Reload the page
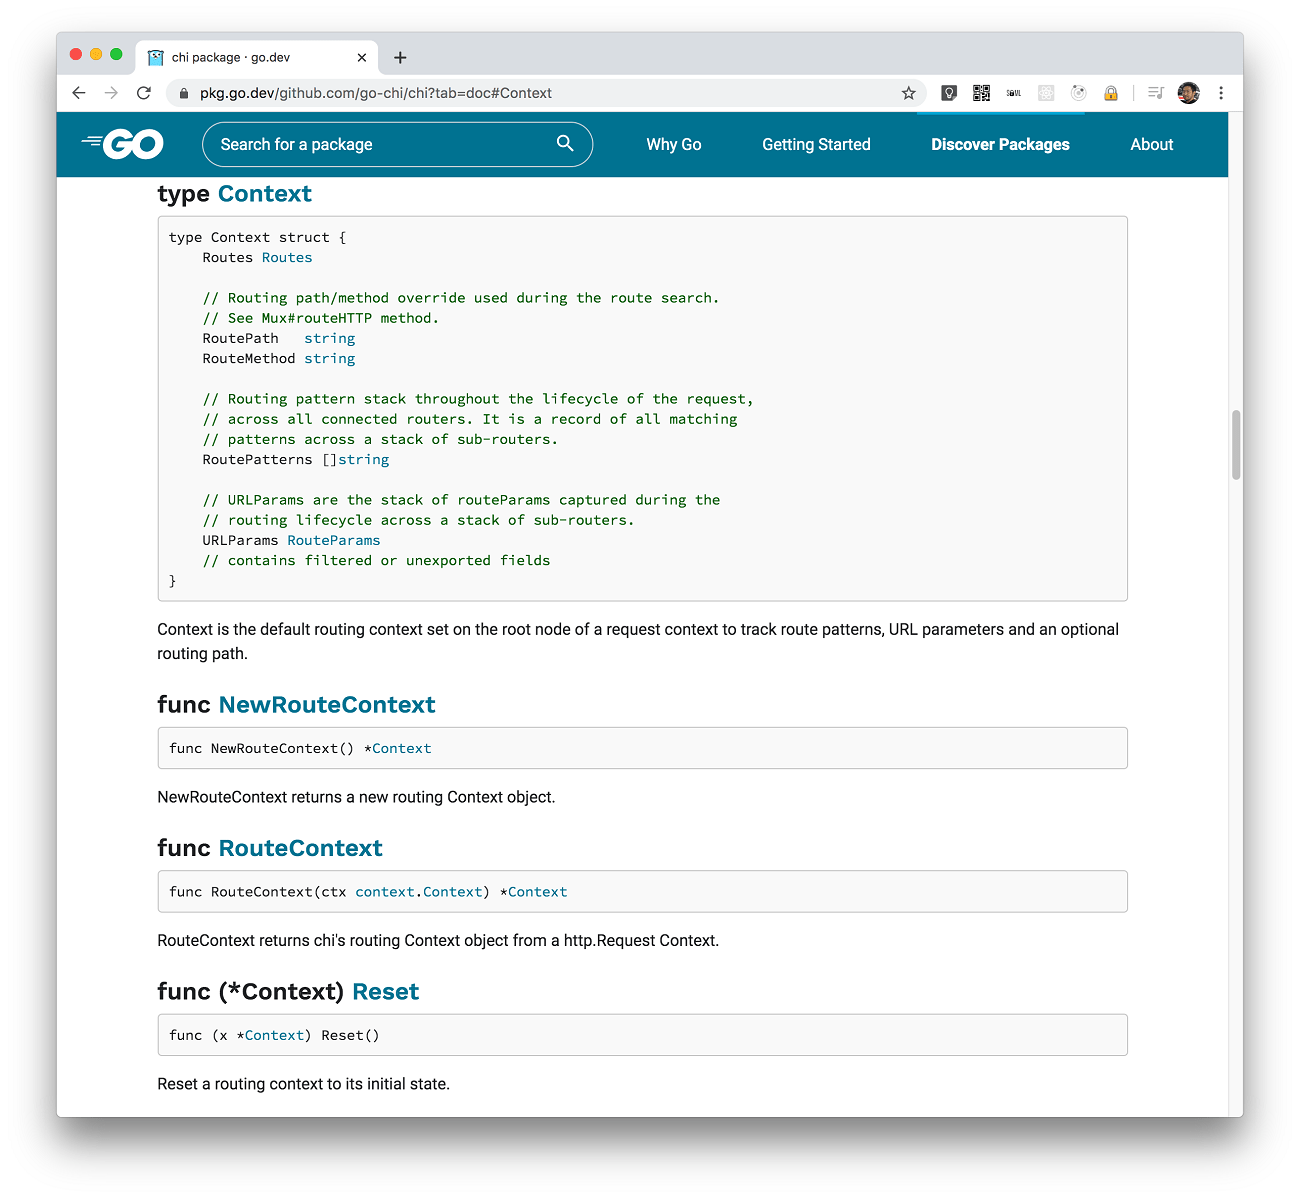The image size is (1300, 1198). (144, 93)
